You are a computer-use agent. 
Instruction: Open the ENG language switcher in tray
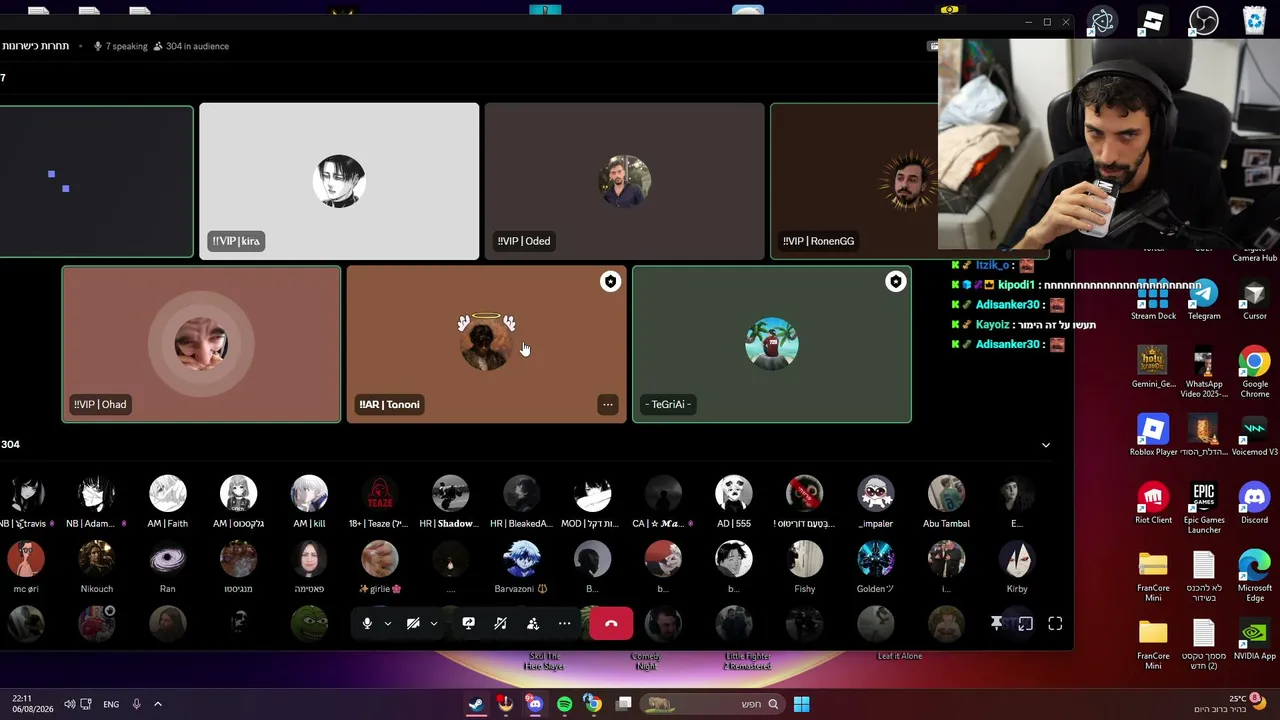(111, 704)
